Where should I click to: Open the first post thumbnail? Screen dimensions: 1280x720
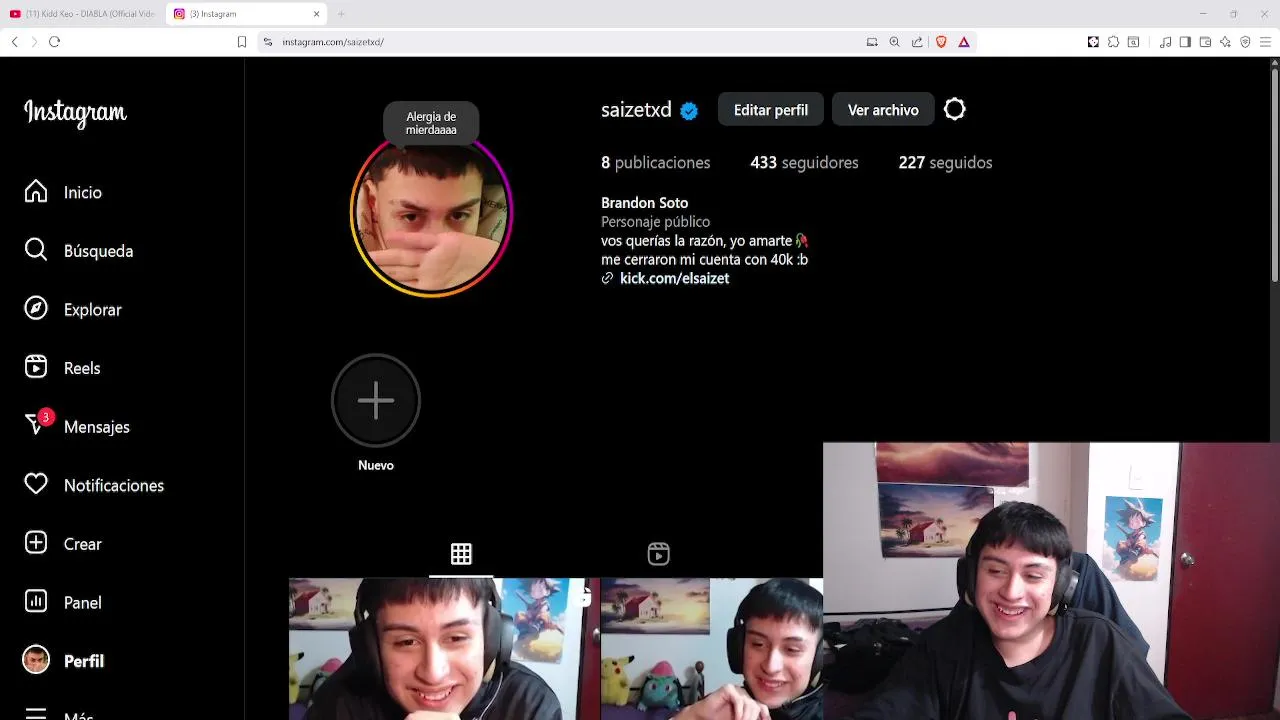(x=443, y=649)
